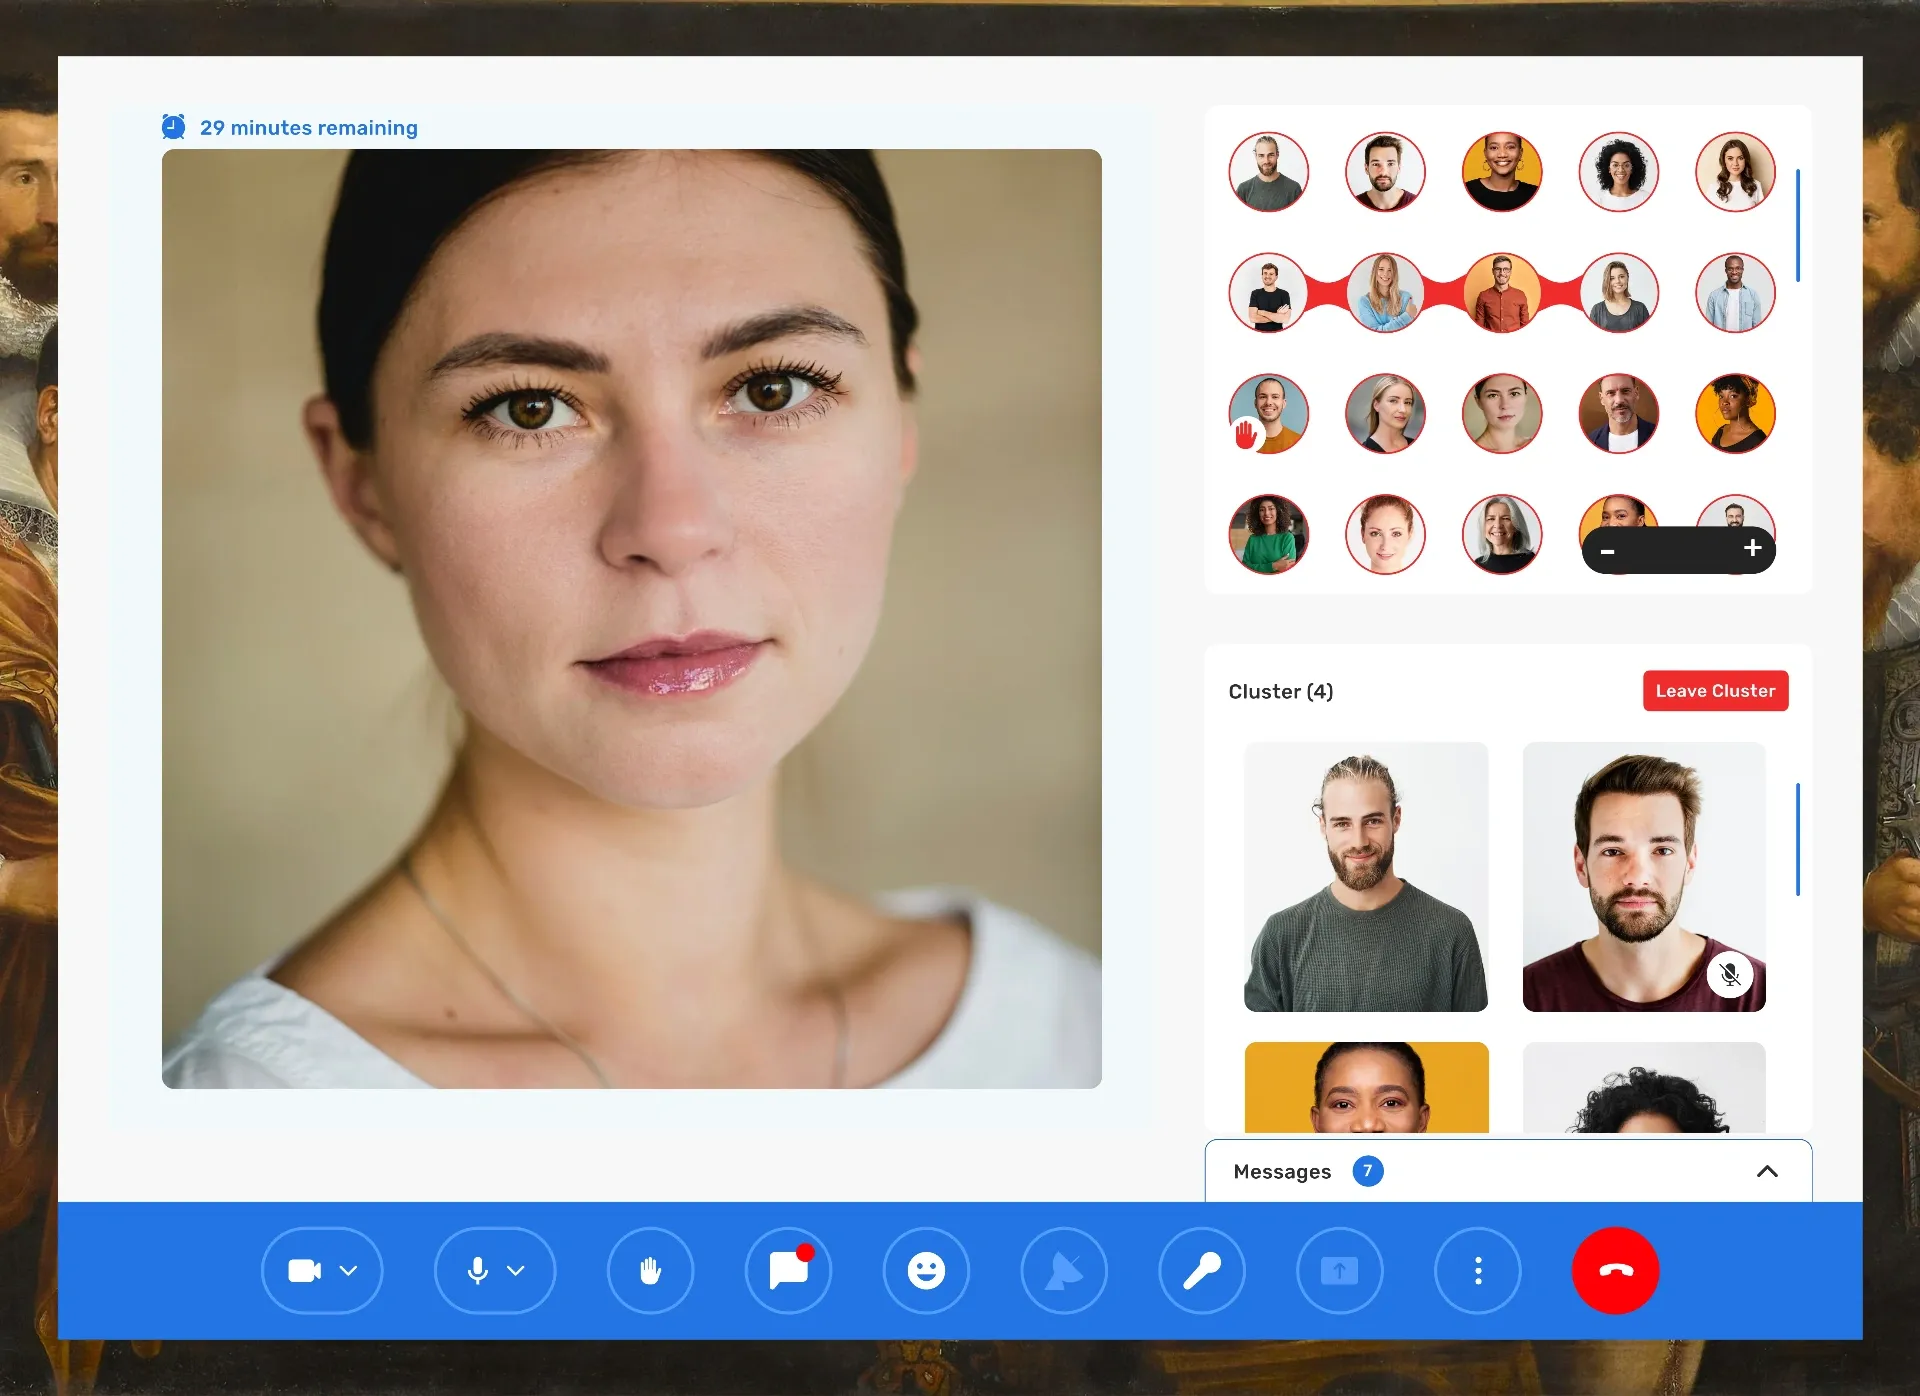
Task: Zoom out participants with minus button
Action: tap(1607, 551)
